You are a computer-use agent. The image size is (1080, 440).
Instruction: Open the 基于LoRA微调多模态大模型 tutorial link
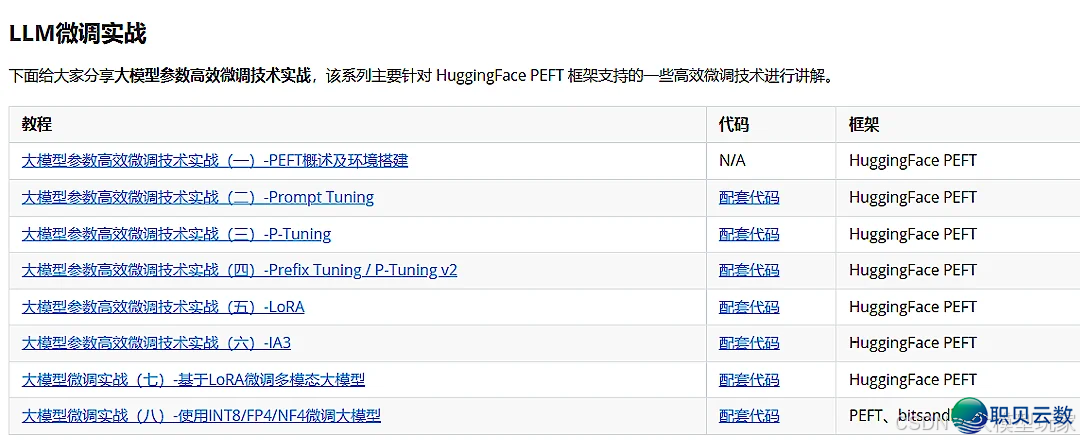(x=193, y=380)
